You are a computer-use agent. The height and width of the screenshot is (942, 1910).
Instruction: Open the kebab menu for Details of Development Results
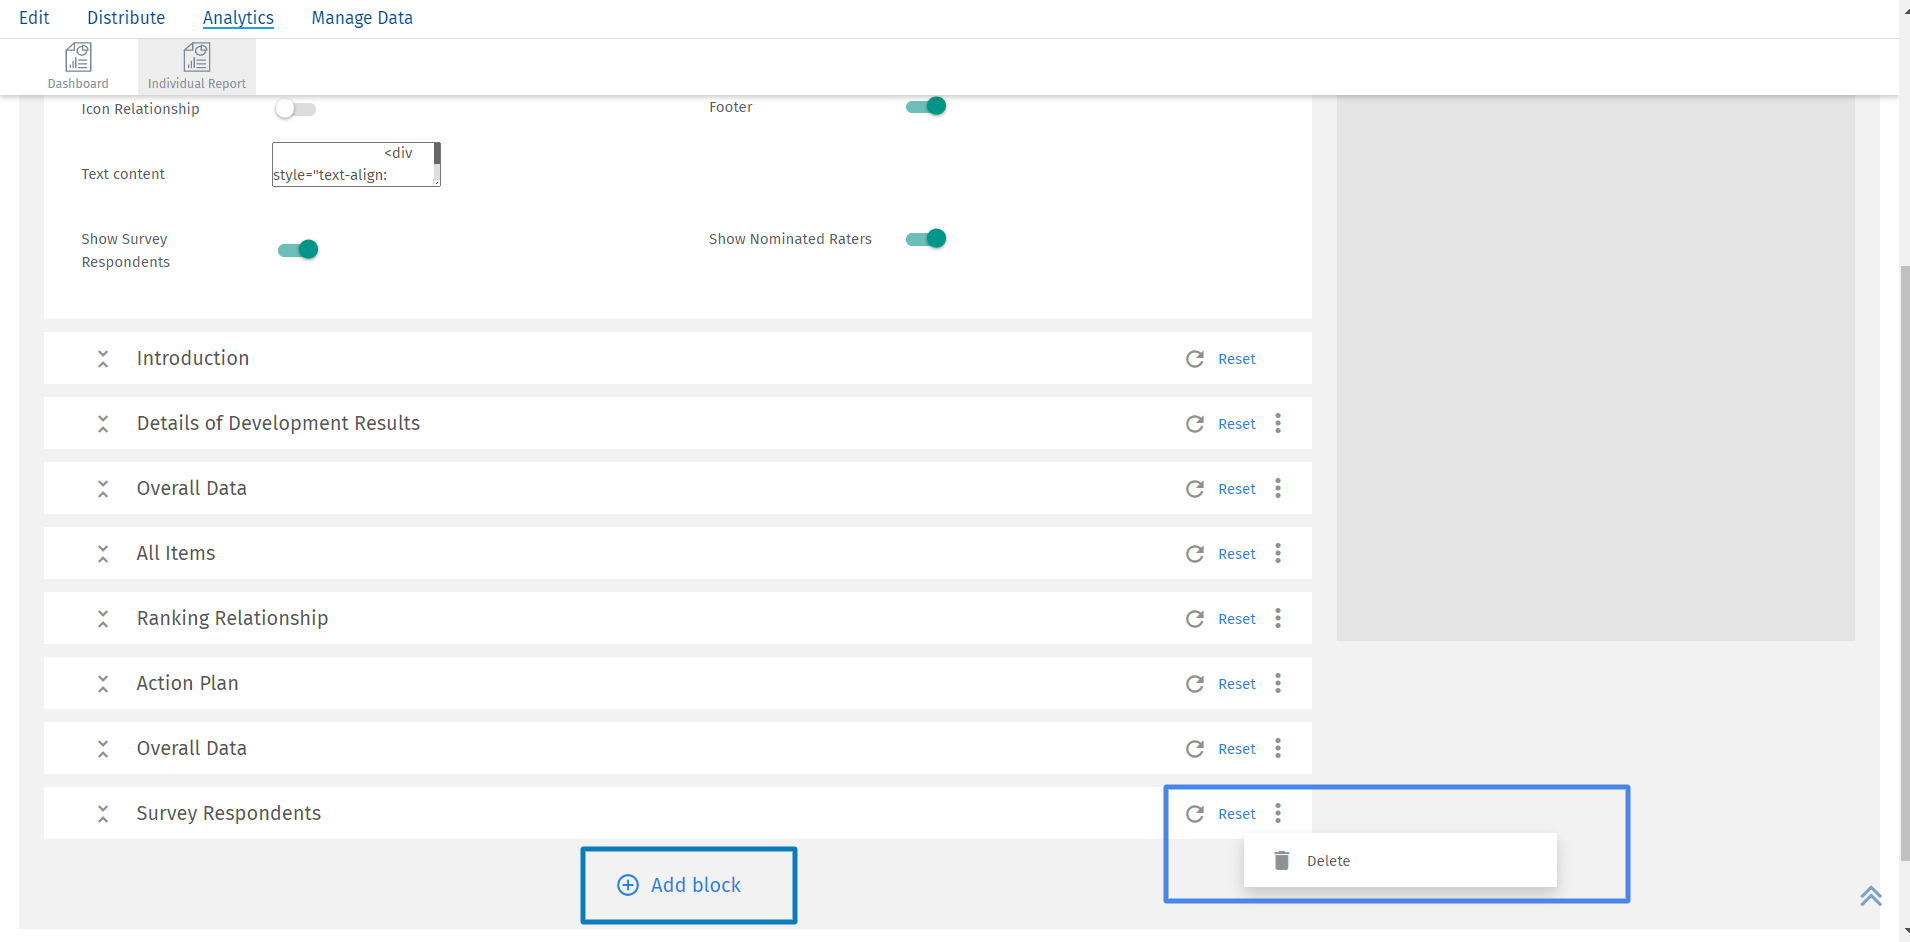[x=1277, y=423]
